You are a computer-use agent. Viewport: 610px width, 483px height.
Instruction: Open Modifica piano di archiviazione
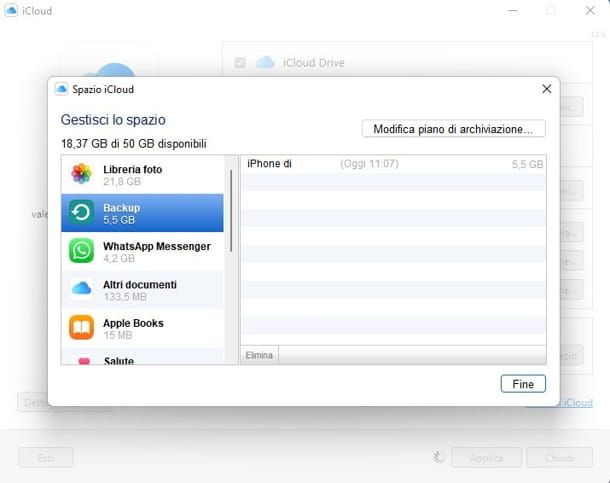tap(454, 129)
